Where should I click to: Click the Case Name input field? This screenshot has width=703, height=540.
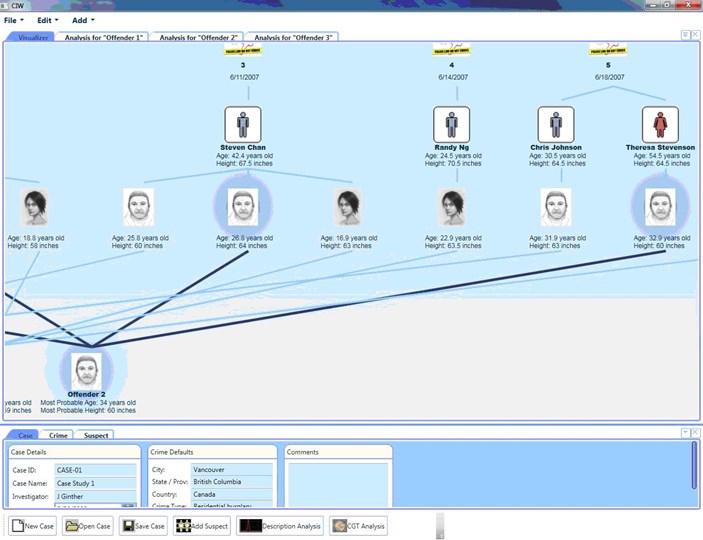point(95,483)
